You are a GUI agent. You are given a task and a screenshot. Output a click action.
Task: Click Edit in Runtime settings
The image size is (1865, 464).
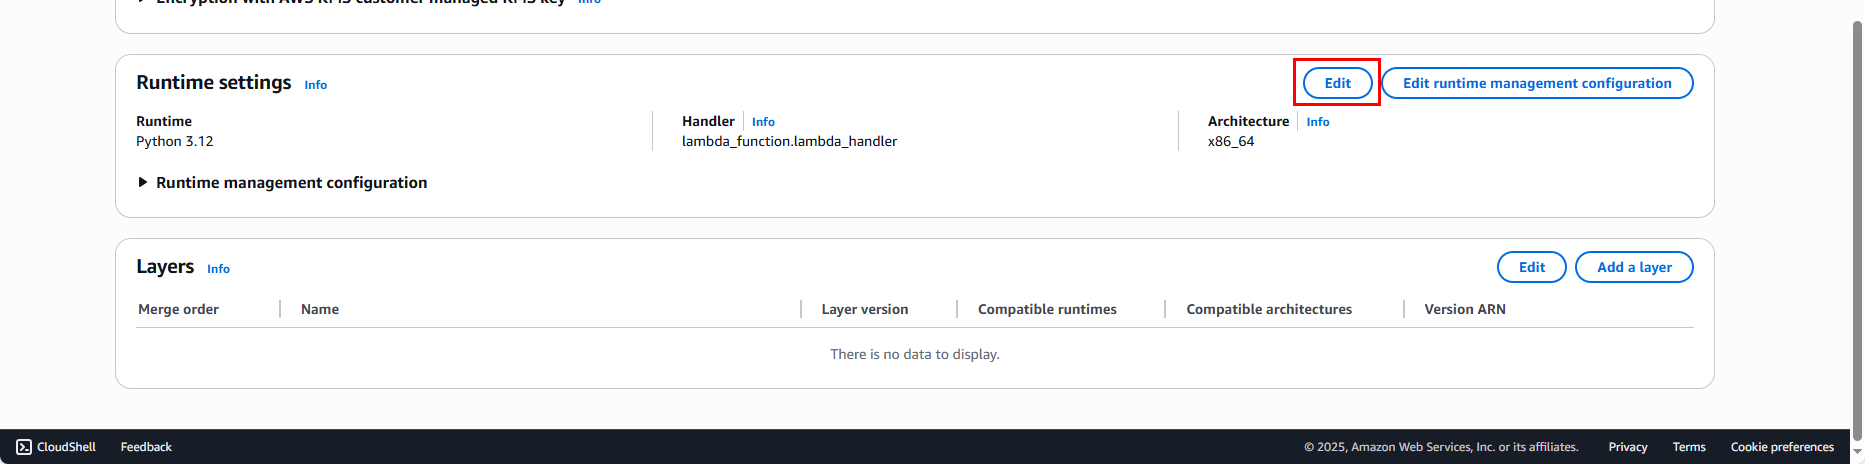1337,83
